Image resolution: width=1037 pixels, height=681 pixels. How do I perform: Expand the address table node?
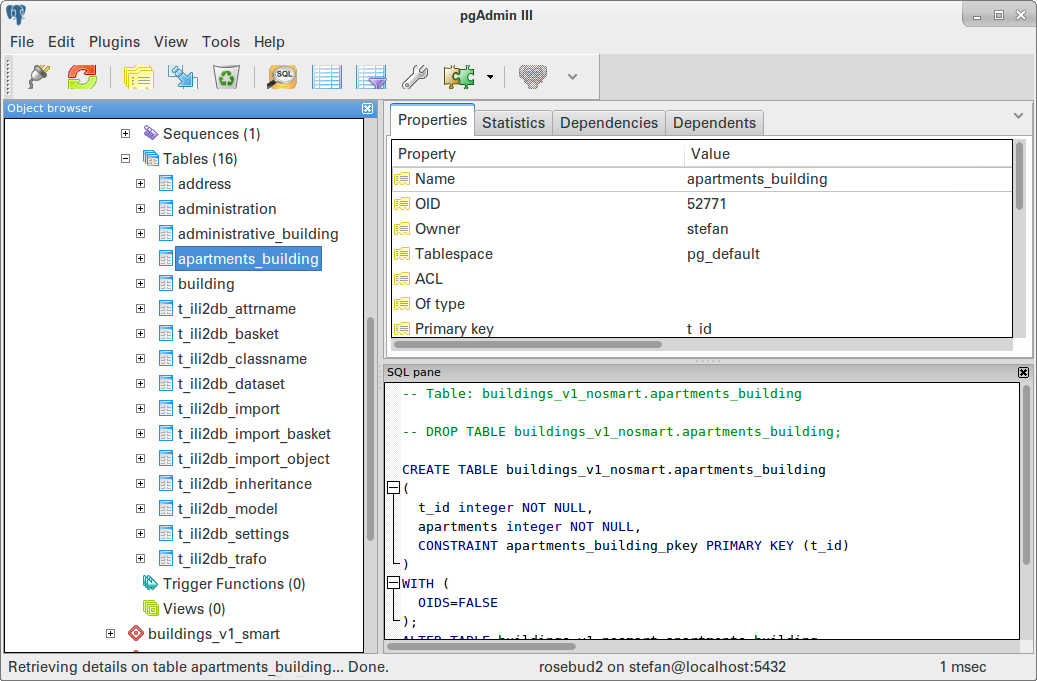point(140,184)
